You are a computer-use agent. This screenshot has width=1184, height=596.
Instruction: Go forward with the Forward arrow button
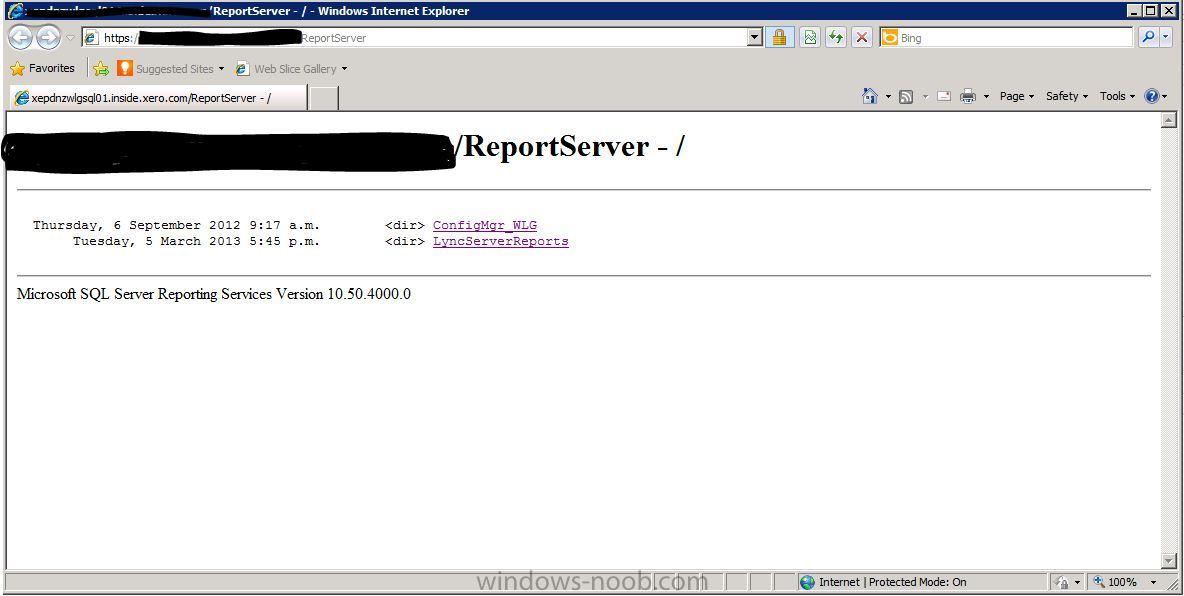click(x=48, y=37)
